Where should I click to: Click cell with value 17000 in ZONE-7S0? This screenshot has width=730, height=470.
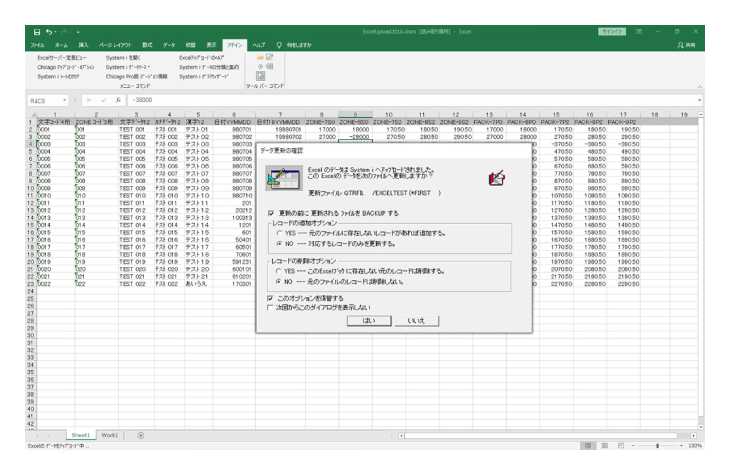click(x=321, y=129)
